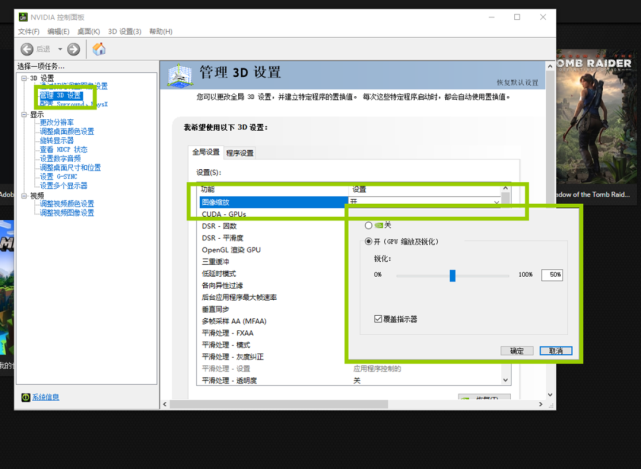Select 管理 3D 设置 in the task tree
This screenshot has width=641, height=469.
pos(61,96)
